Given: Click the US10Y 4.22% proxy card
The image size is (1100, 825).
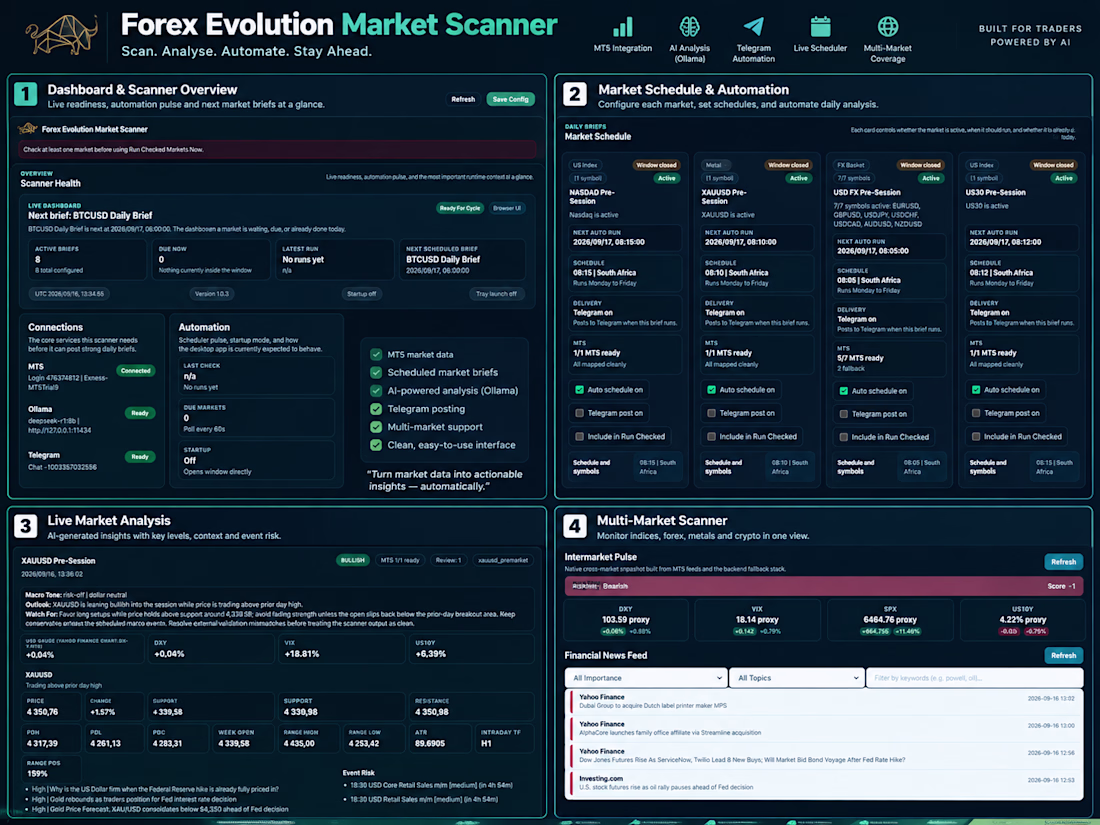Looking at the screenshot, I should [x=1022, y=620].
